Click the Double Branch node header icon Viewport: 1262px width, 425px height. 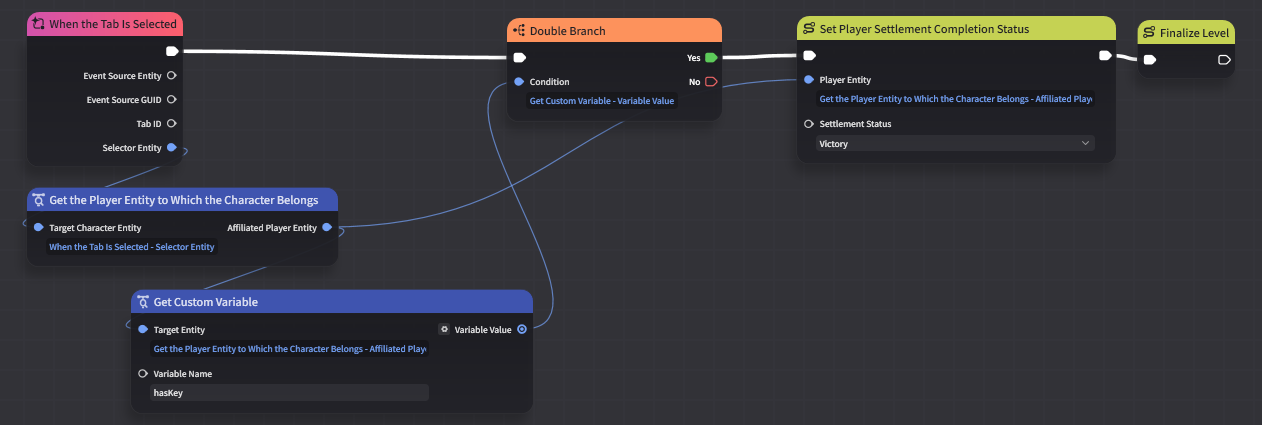pyautogui.click(x=519, y=31)
